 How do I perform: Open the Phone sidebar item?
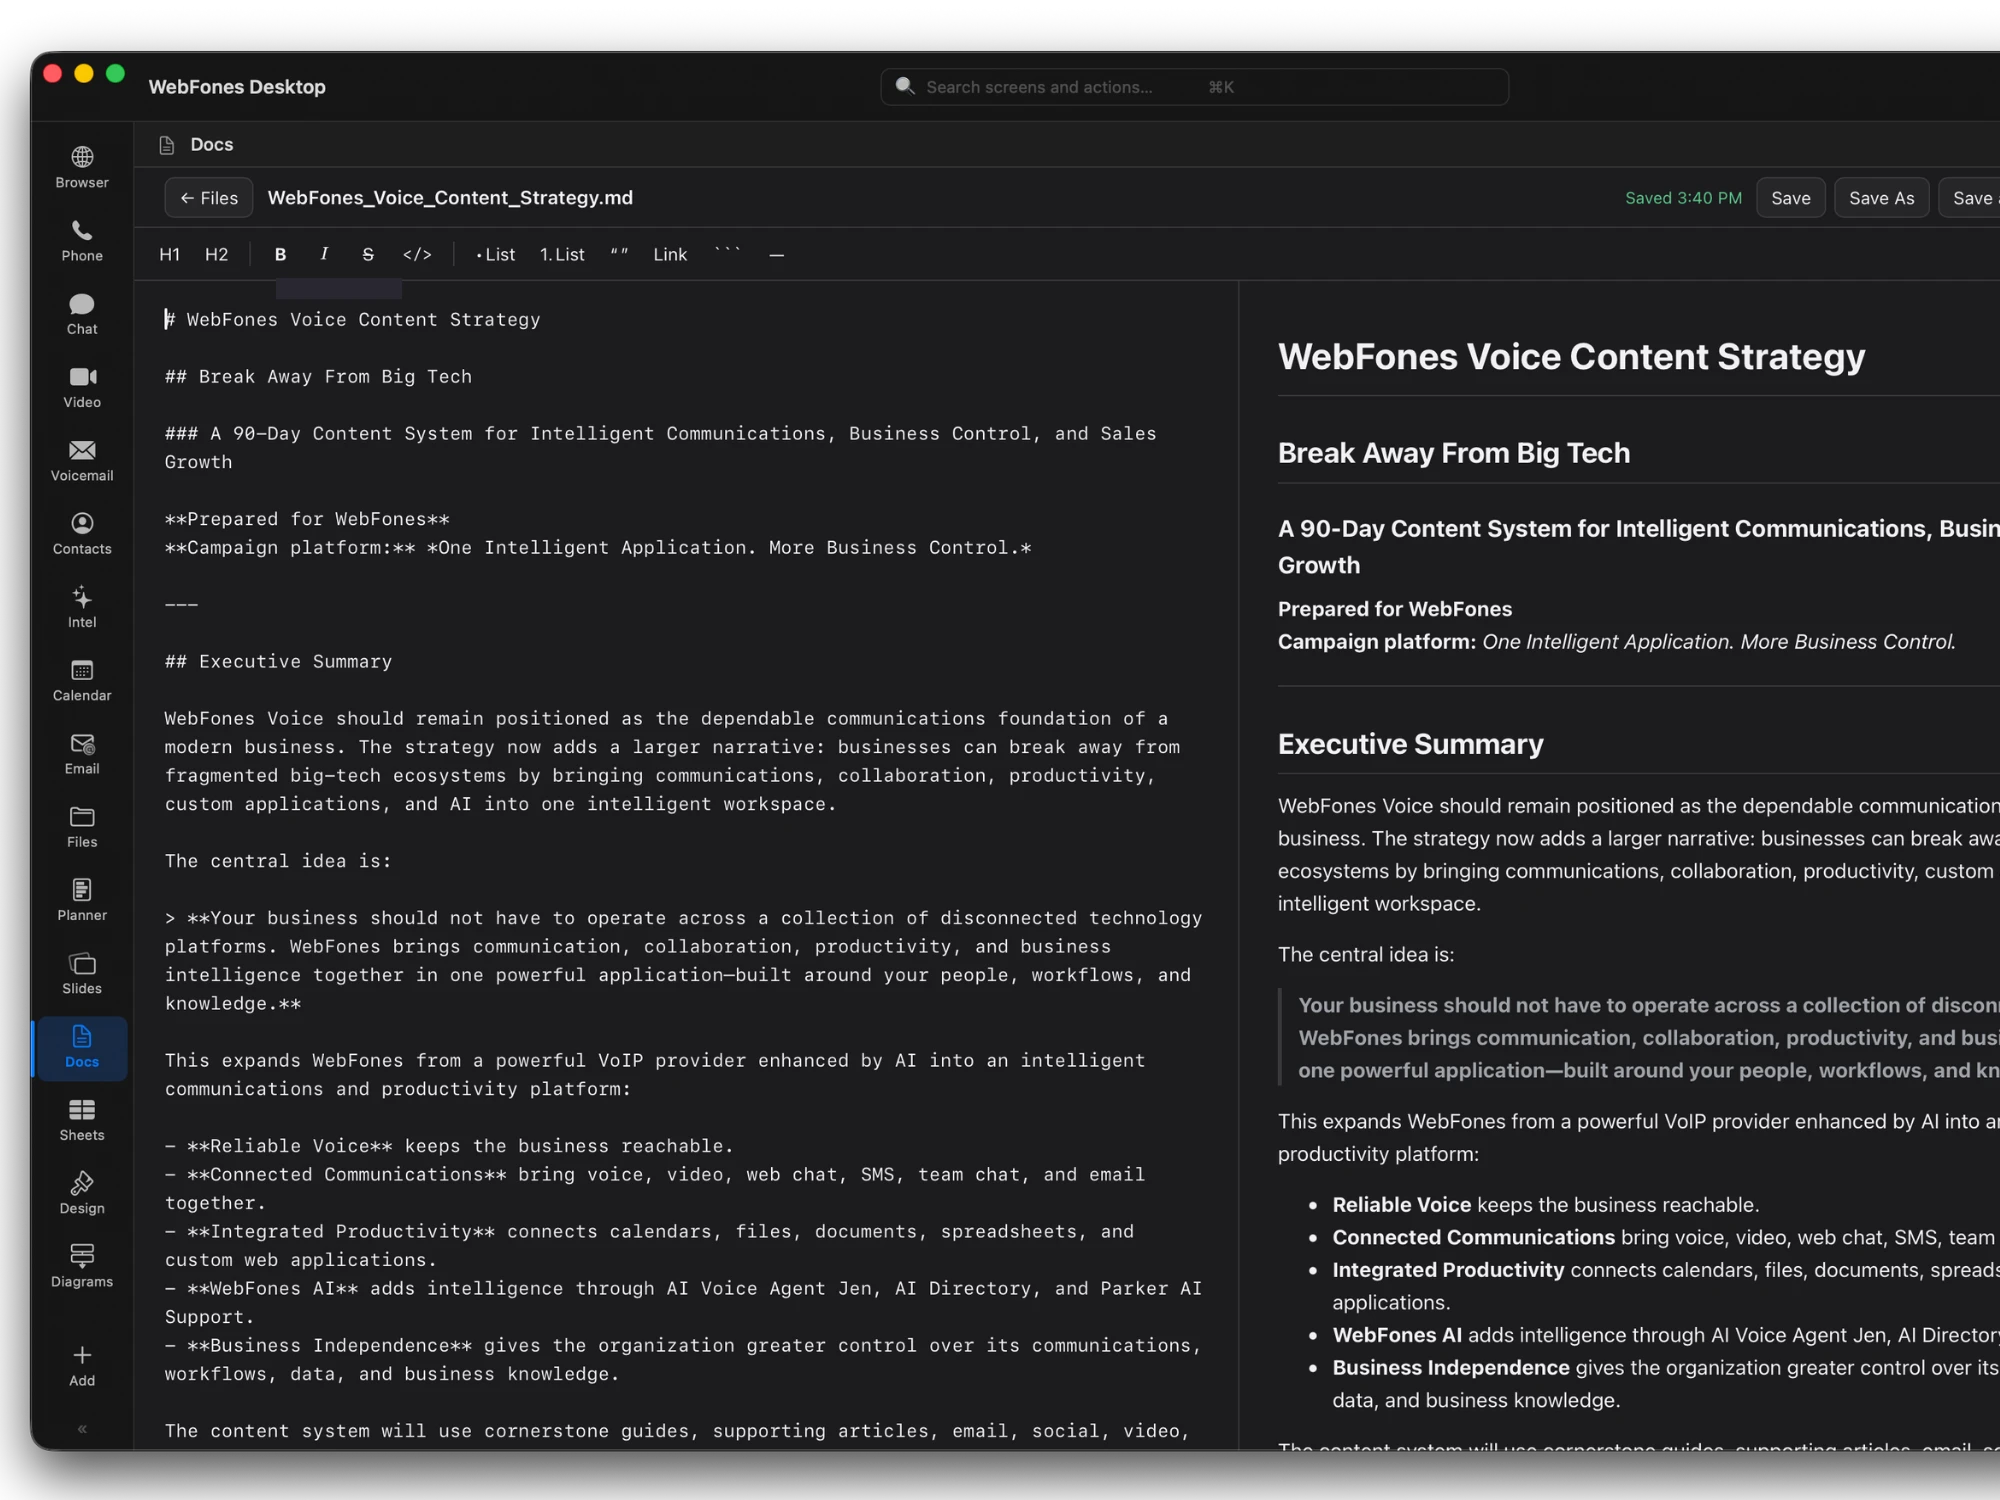pyautogui.click(x=82, y=241)
